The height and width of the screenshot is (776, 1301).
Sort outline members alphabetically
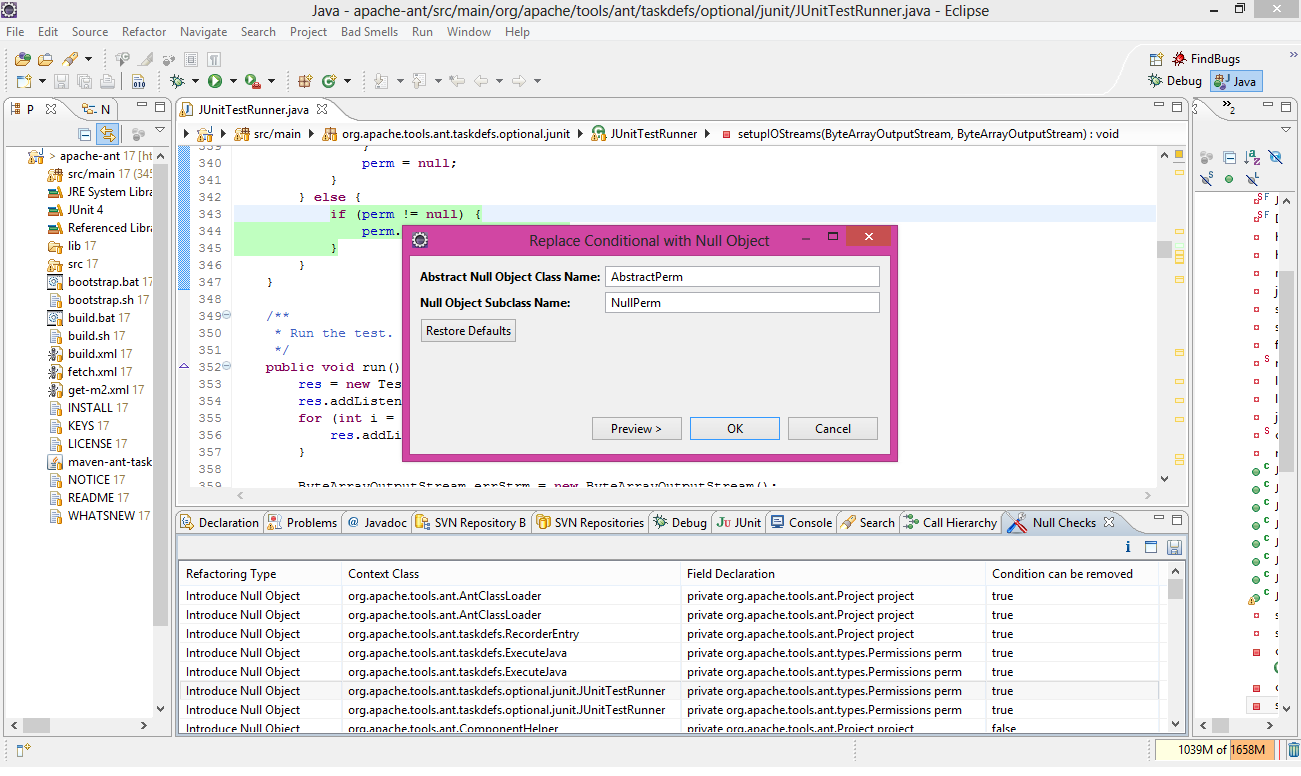pos(1251,157)
